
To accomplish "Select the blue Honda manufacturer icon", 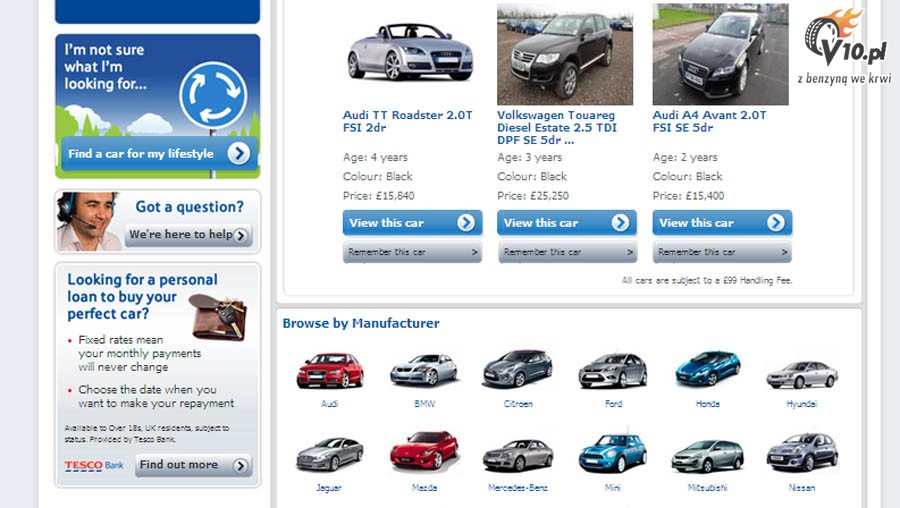I will click(x=708, y=368).
